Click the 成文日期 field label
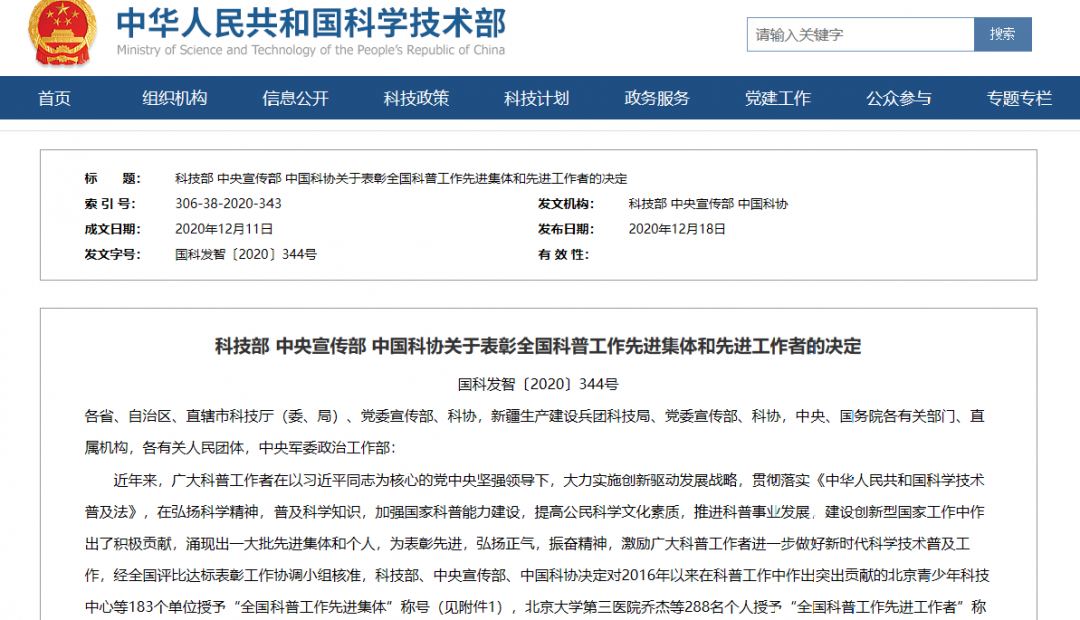Viewport: 1080px width, 620px height. (112, 229)
